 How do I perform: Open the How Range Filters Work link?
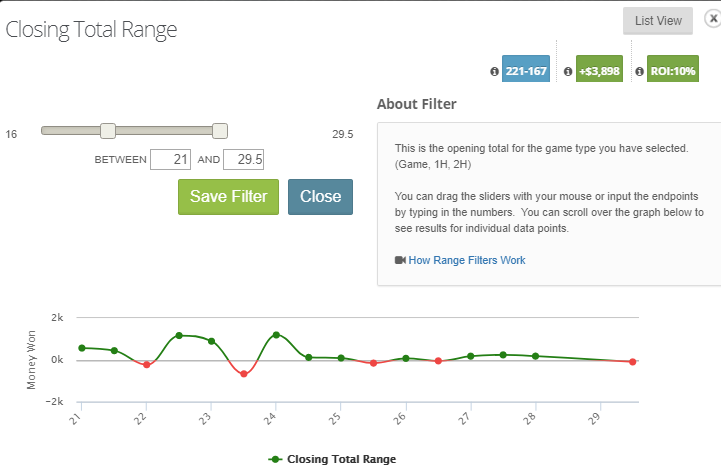[x=466, y=260]
